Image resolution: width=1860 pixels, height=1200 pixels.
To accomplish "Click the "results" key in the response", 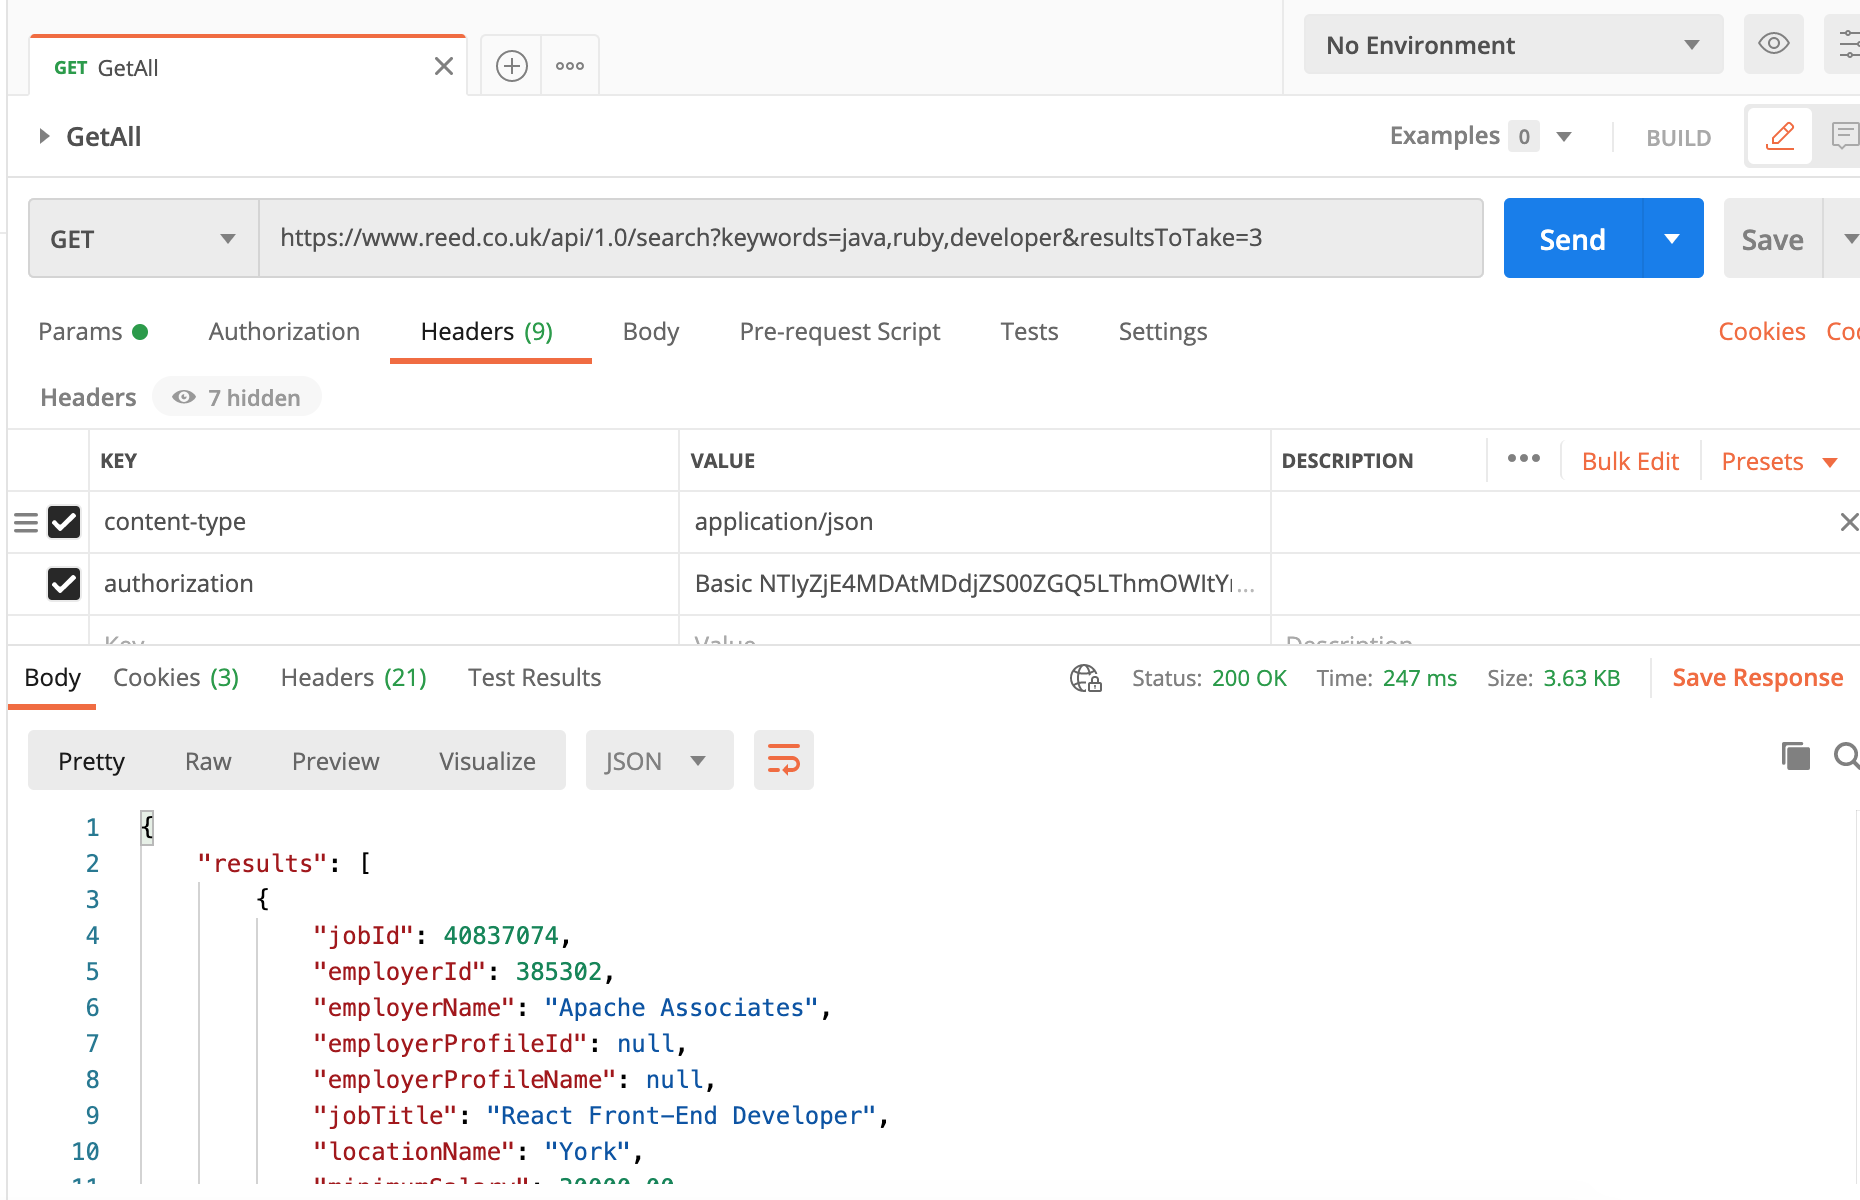I will (264, 863).
